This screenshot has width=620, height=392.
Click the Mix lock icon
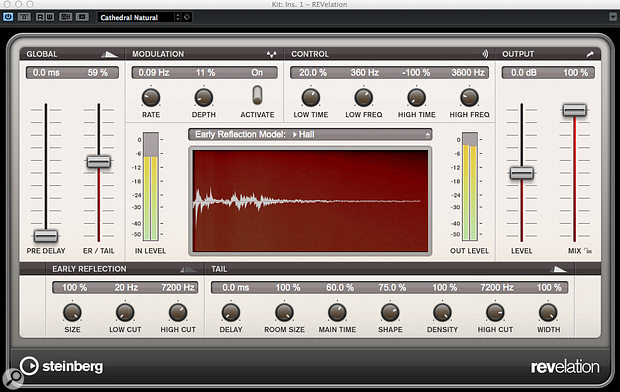coord(588,251)
